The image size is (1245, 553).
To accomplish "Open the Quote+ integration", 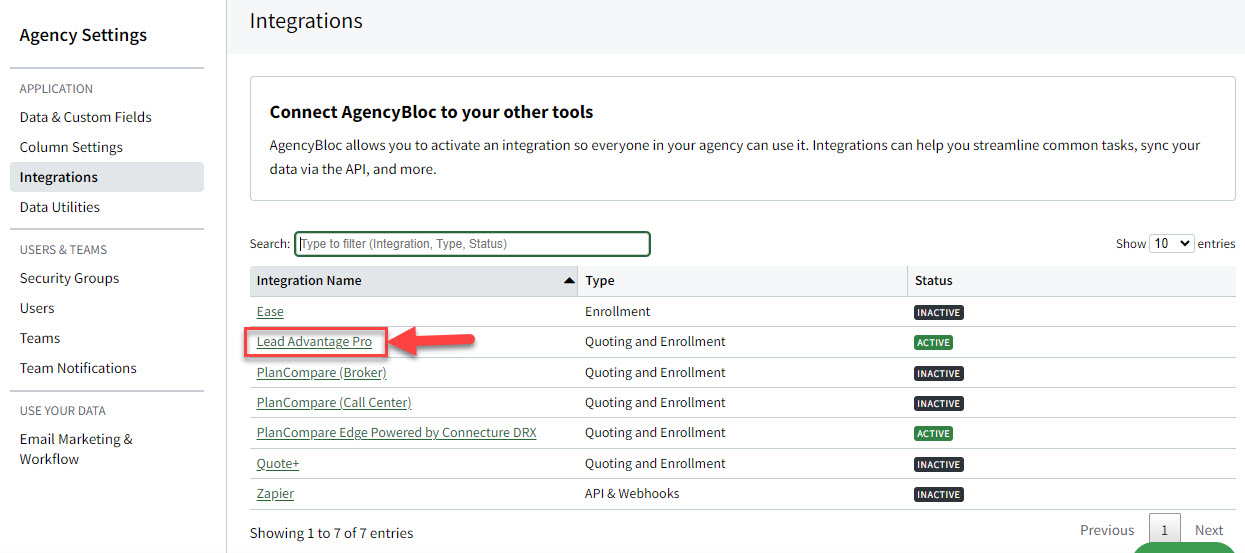I will click(278, 464).
